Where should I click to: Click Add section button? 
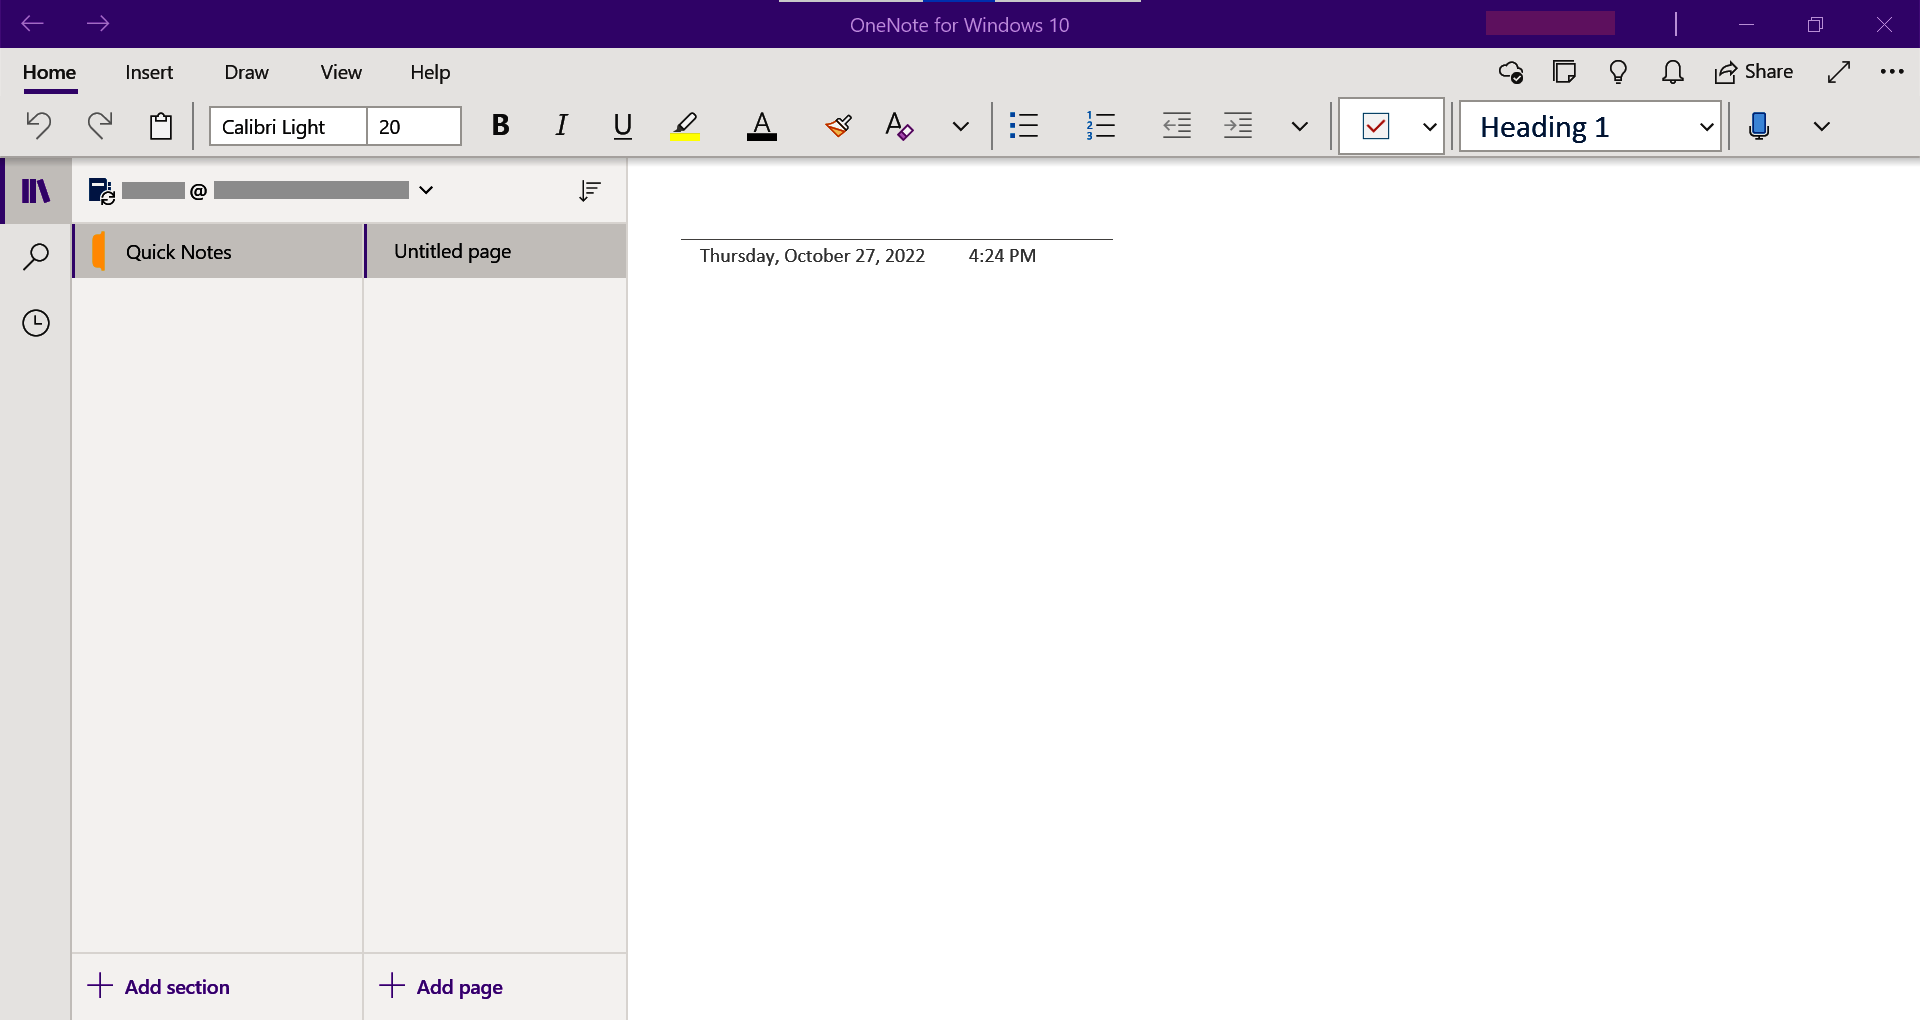click(x=159, y=987)
